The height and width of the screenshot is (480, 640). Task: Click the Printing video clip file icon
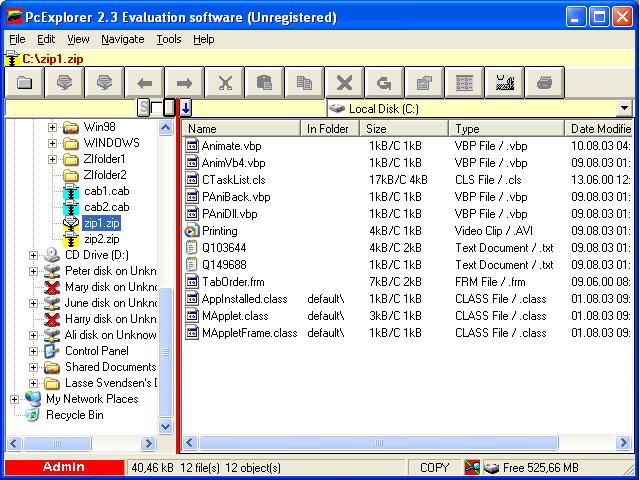[x=191, y=231]
